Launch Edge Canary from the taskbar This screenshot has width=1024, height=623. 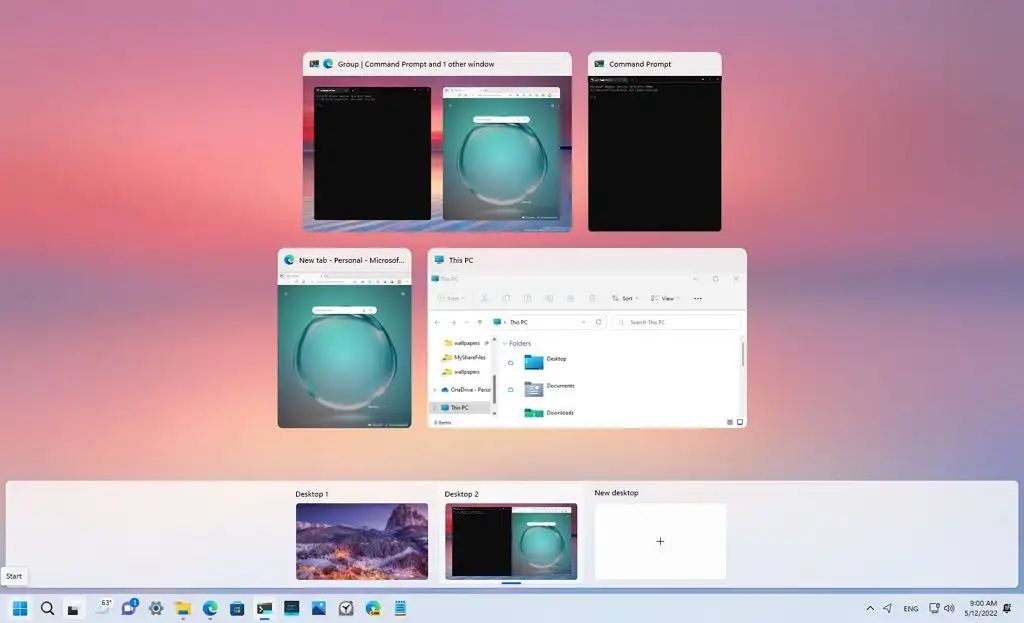tap(373, 609)
